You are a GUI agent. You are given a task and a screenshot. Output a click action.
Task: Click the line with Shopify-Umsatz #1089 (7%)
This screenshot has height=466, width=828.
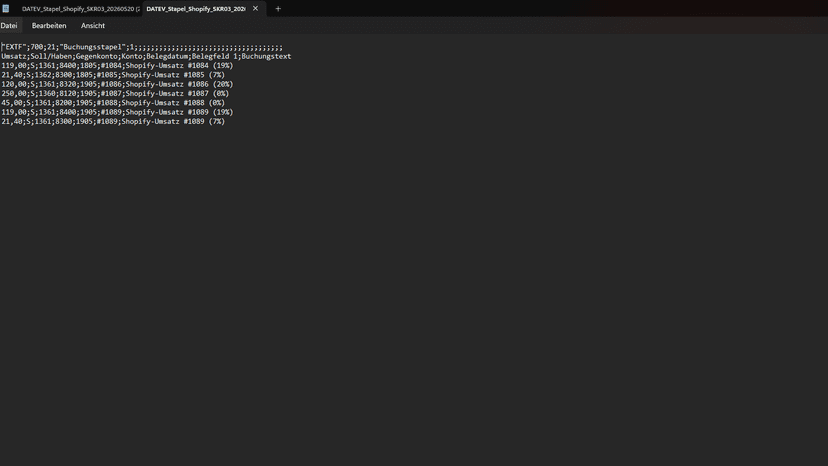pos(113,122)
